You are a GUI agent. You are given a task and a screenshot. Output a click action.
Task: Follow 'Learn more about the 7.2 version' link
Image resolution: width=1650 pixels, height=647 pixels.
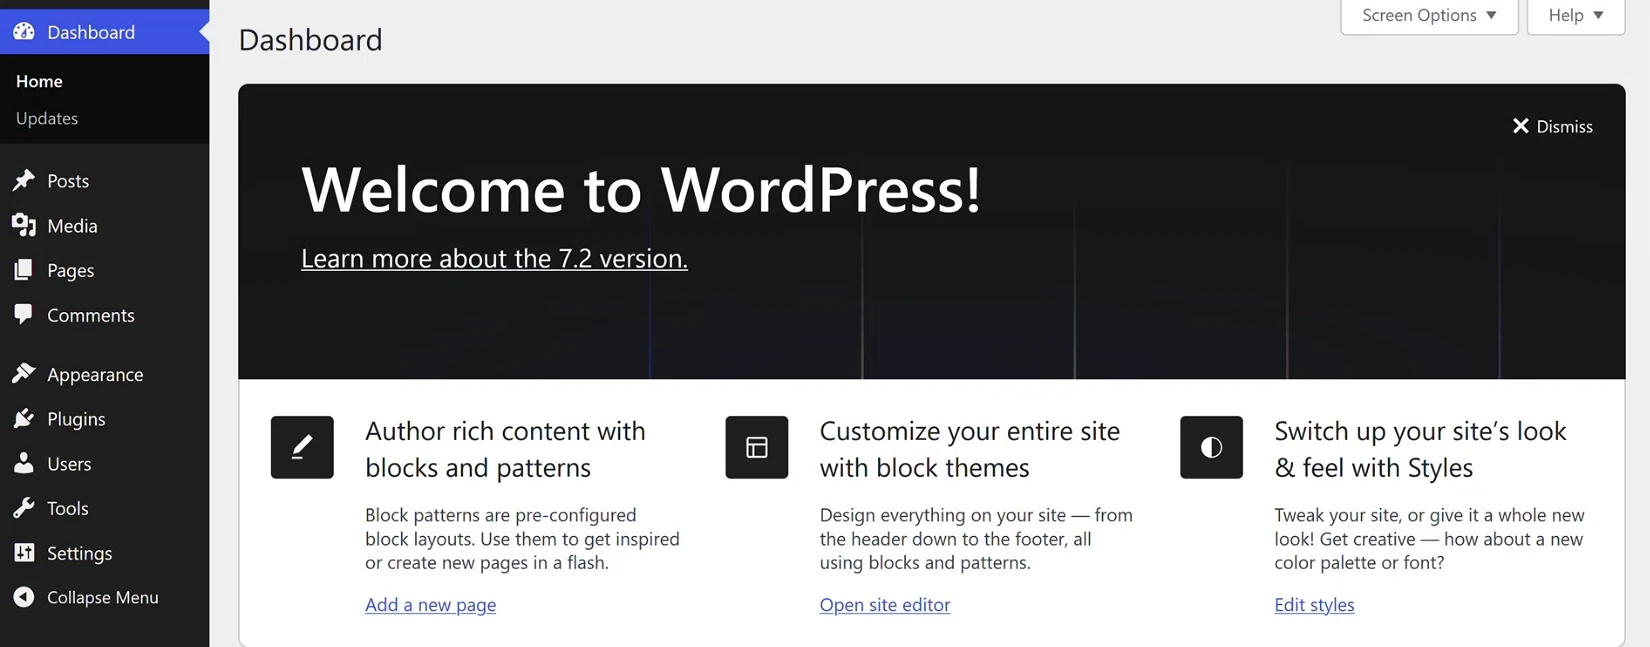click(x=494, y=258)
